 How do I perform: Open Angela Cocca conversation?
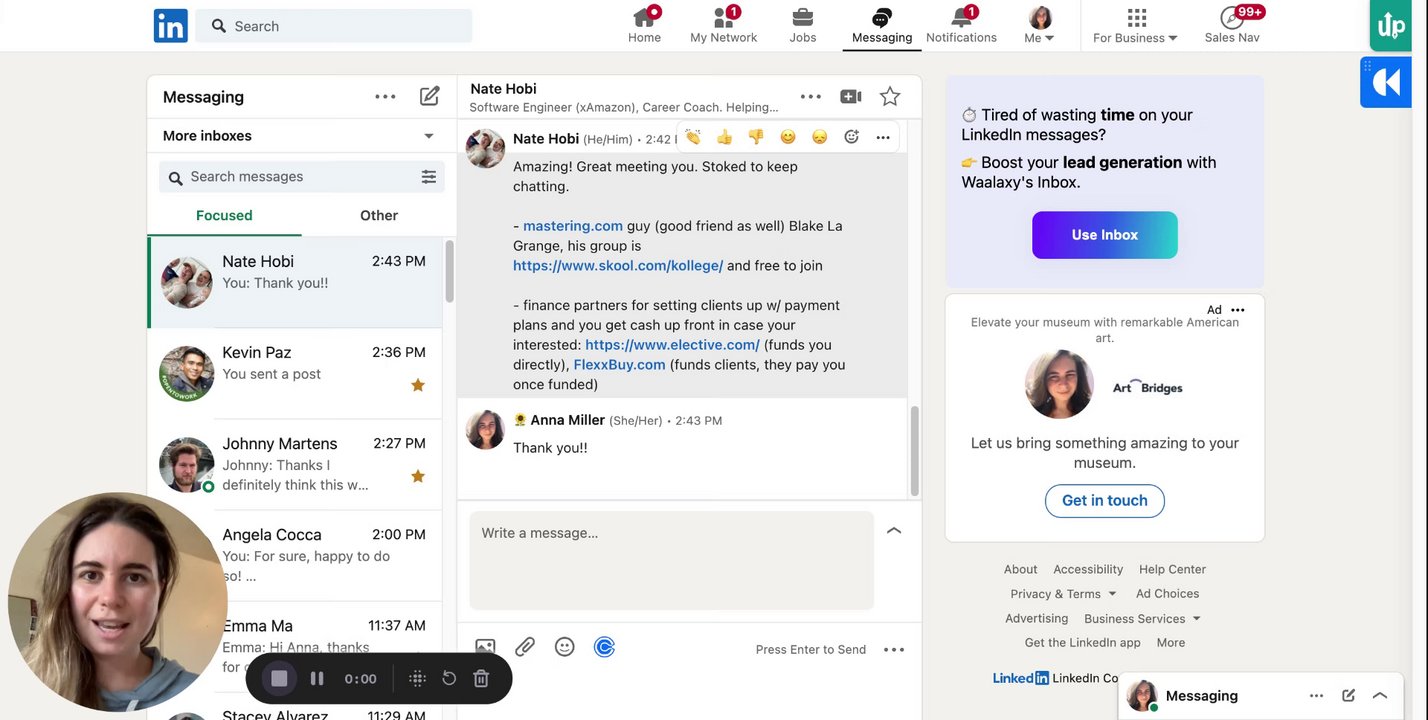(295, 556)
